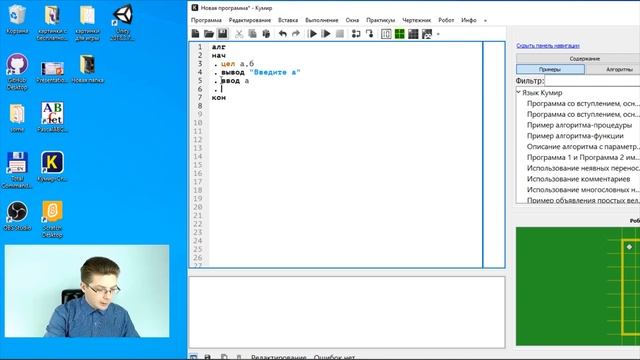Collapse the Язык Кумир tree node
Viewport: 640px width, 360px height.
518,93
